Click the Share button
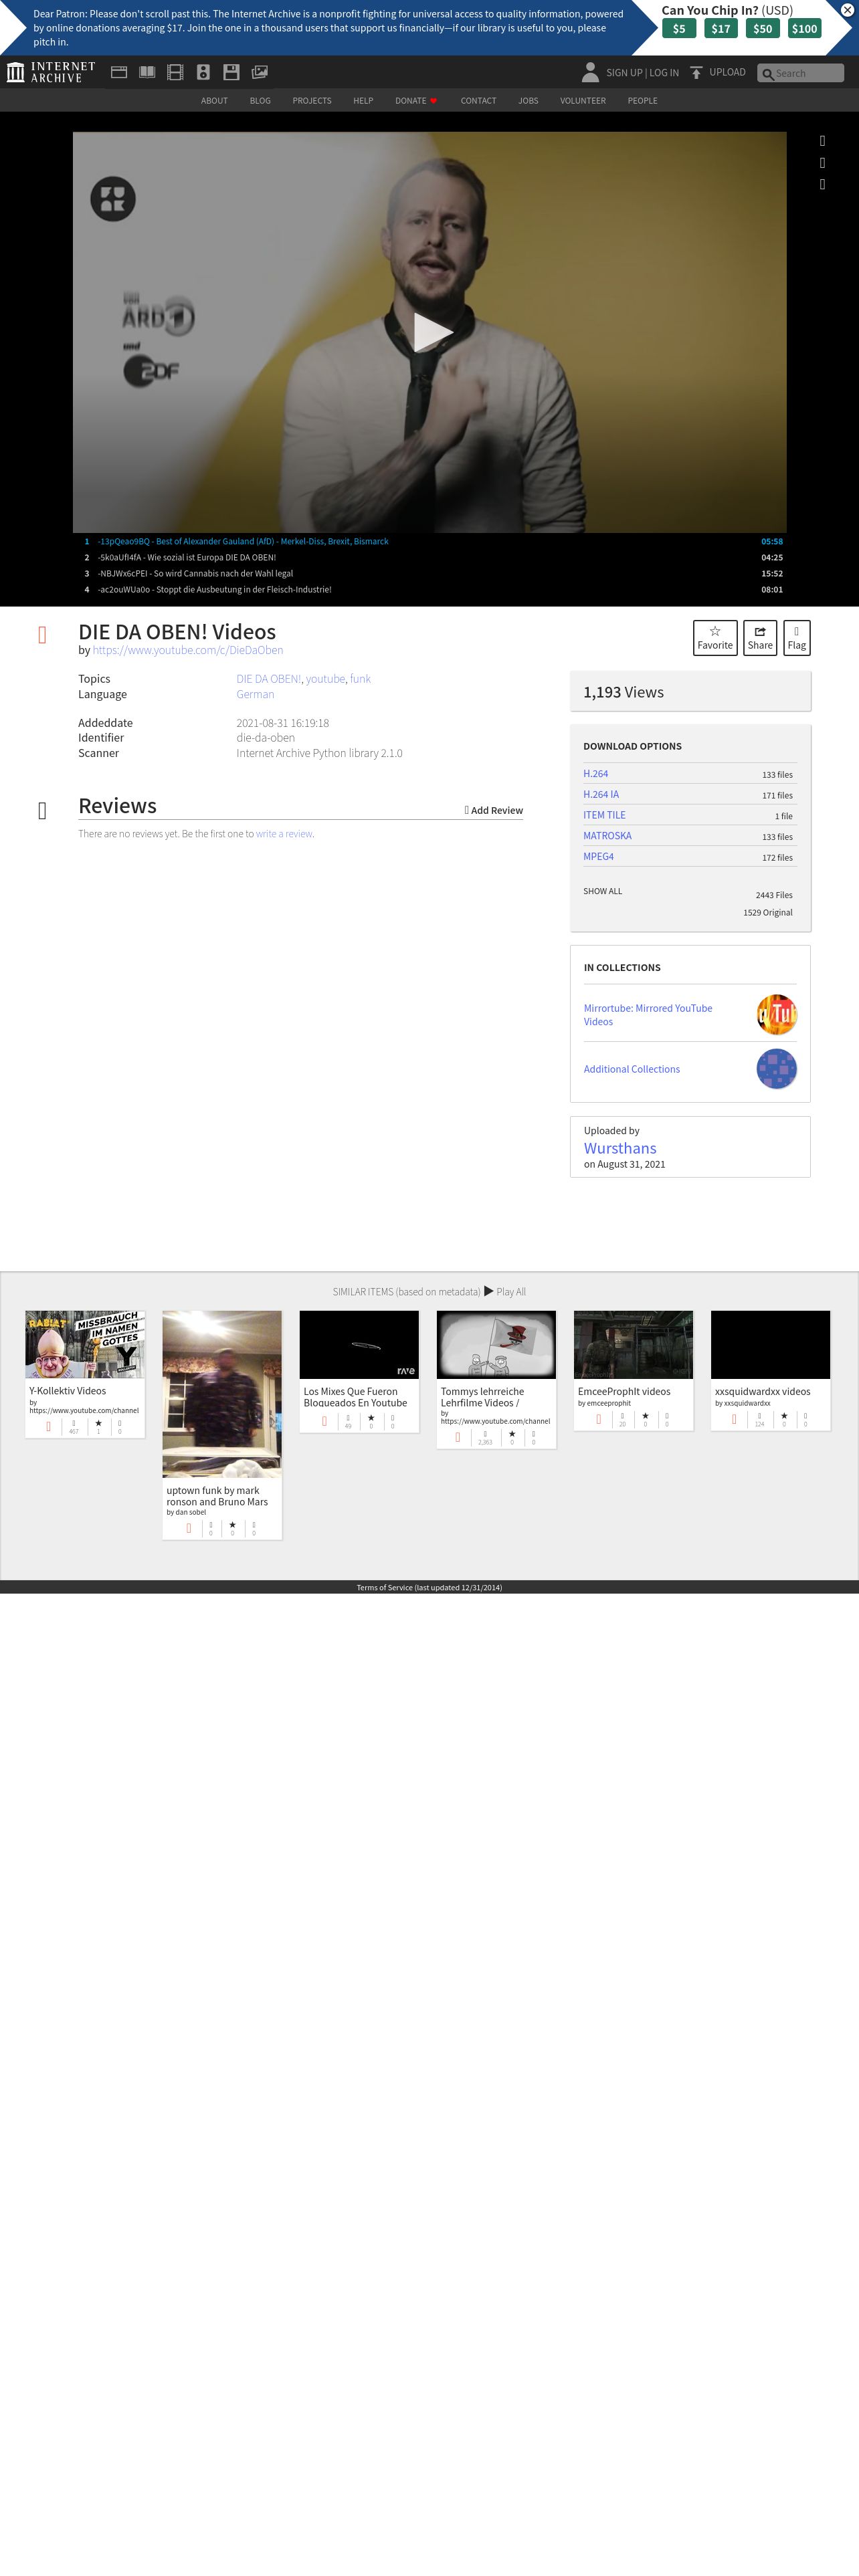The image size is (859, 2576). [x=760, y=638]
